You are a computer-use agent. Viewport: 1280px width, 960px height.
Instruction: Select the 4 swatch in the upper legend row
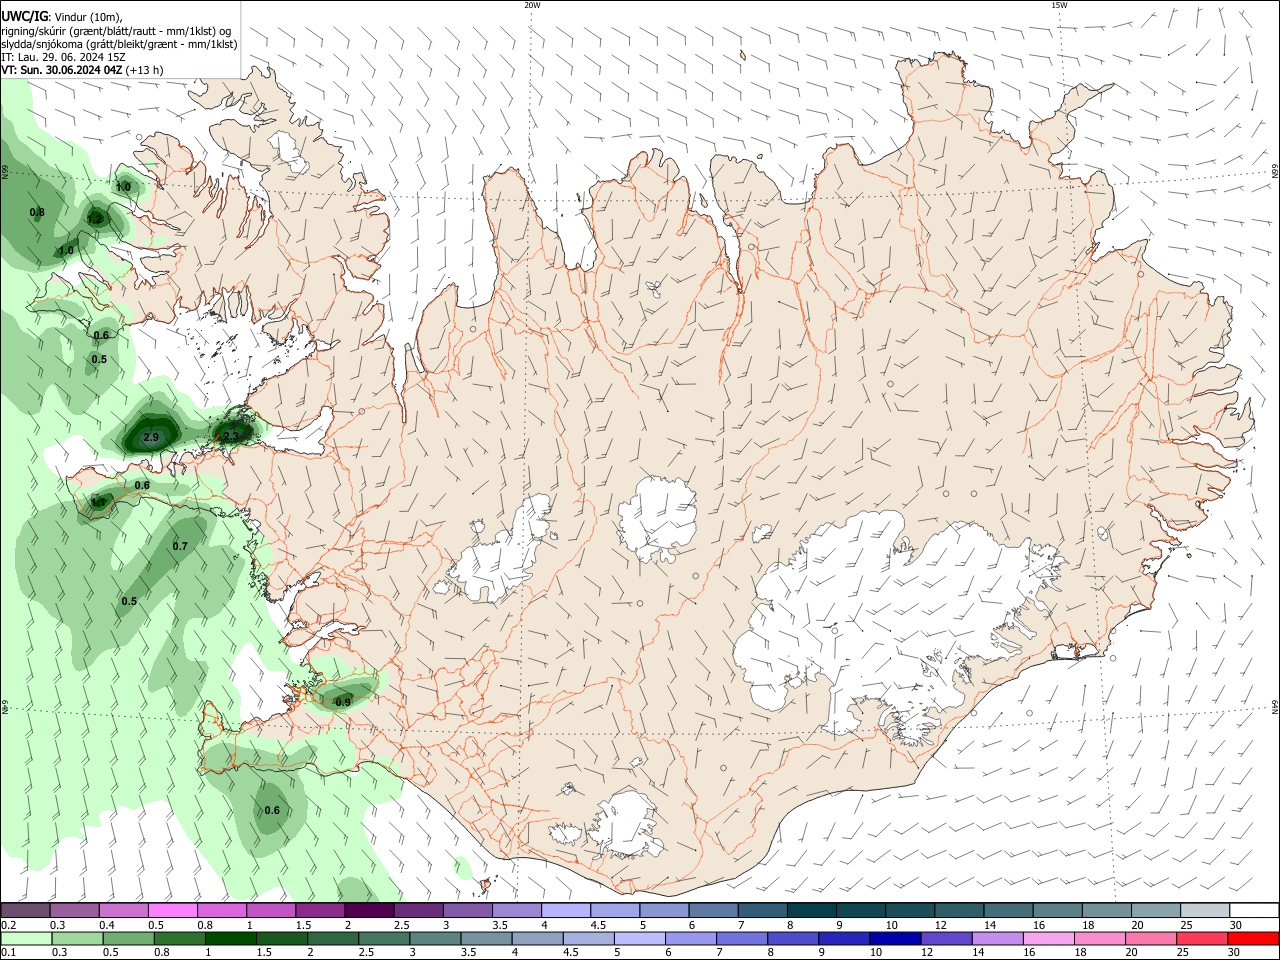566,910
